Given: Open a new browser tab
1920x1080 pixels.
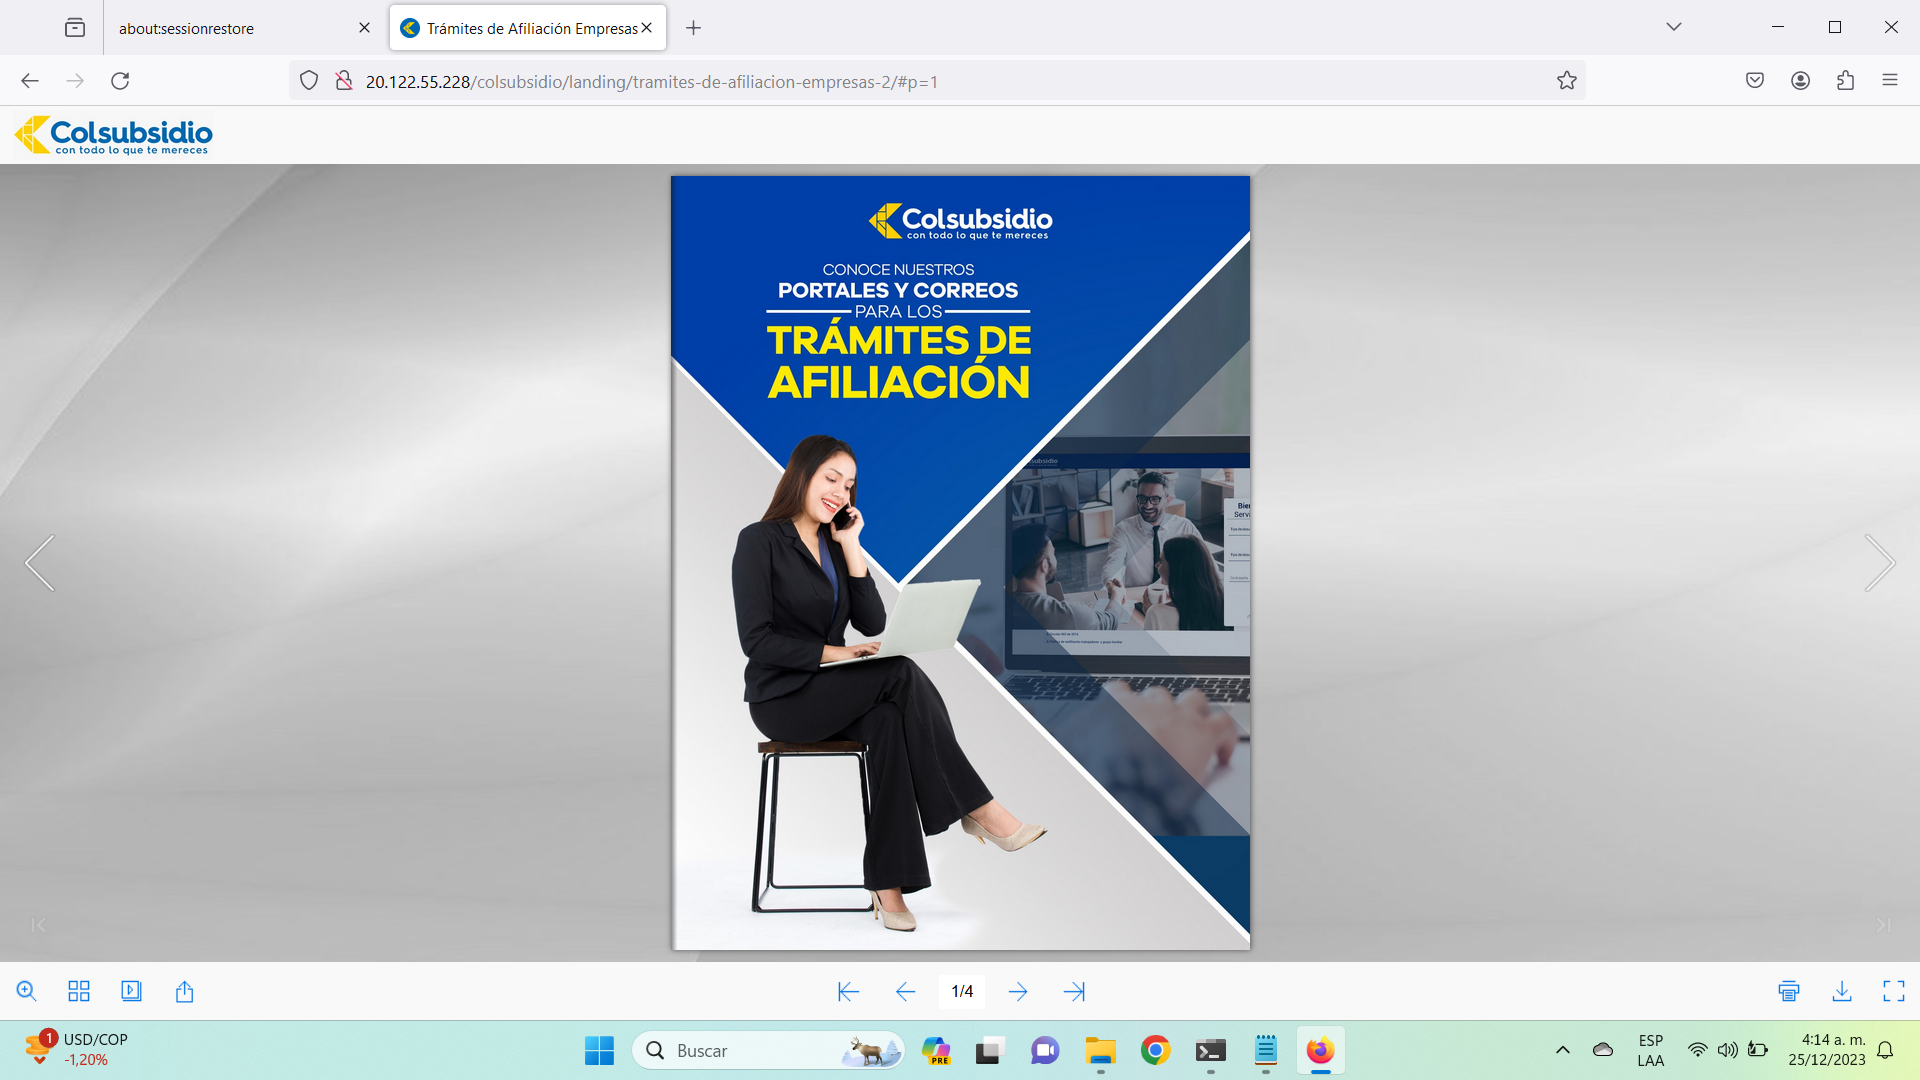Looking at the screenshot, I should point(693,28).
